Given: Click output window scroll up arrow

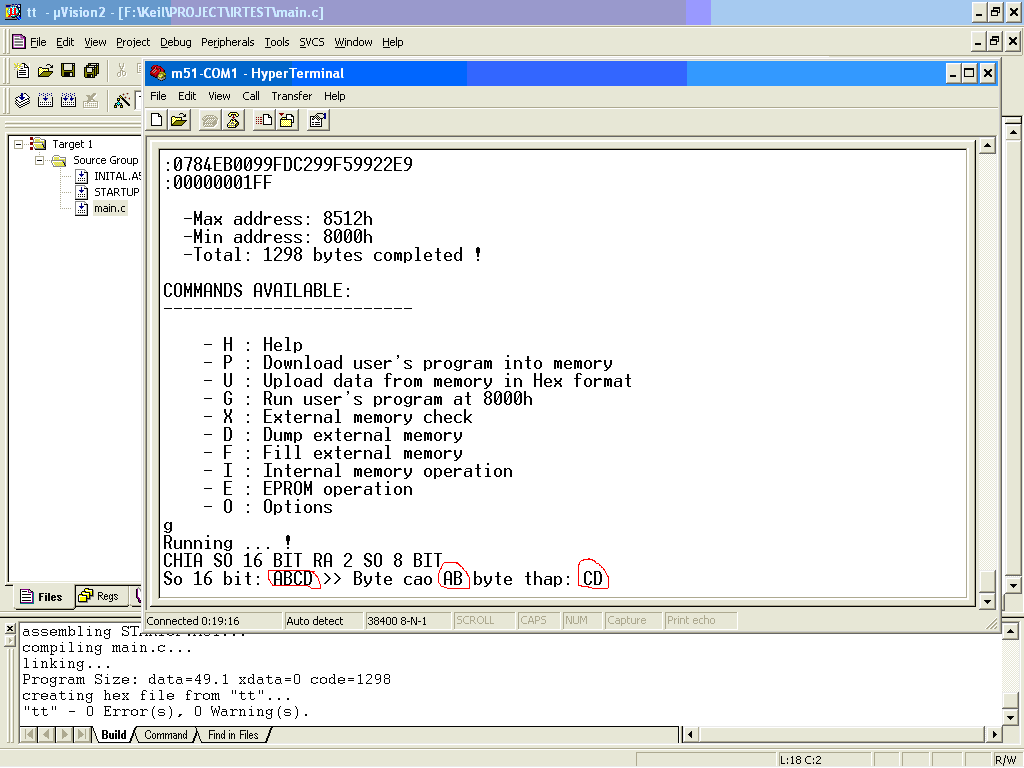Looking at the screenshot, I should [x=1010, y=631].
